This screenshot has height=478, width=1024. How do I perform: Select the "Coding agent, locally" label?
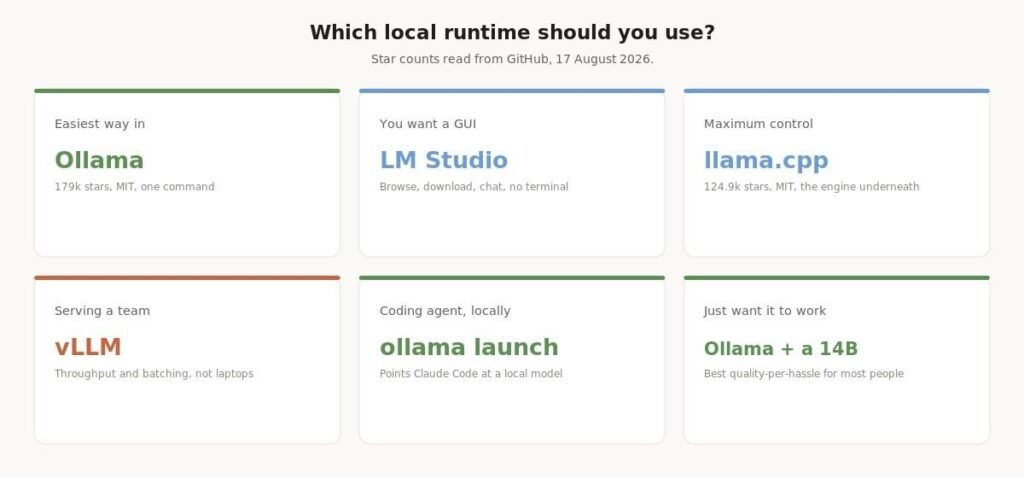pos(445,311)
